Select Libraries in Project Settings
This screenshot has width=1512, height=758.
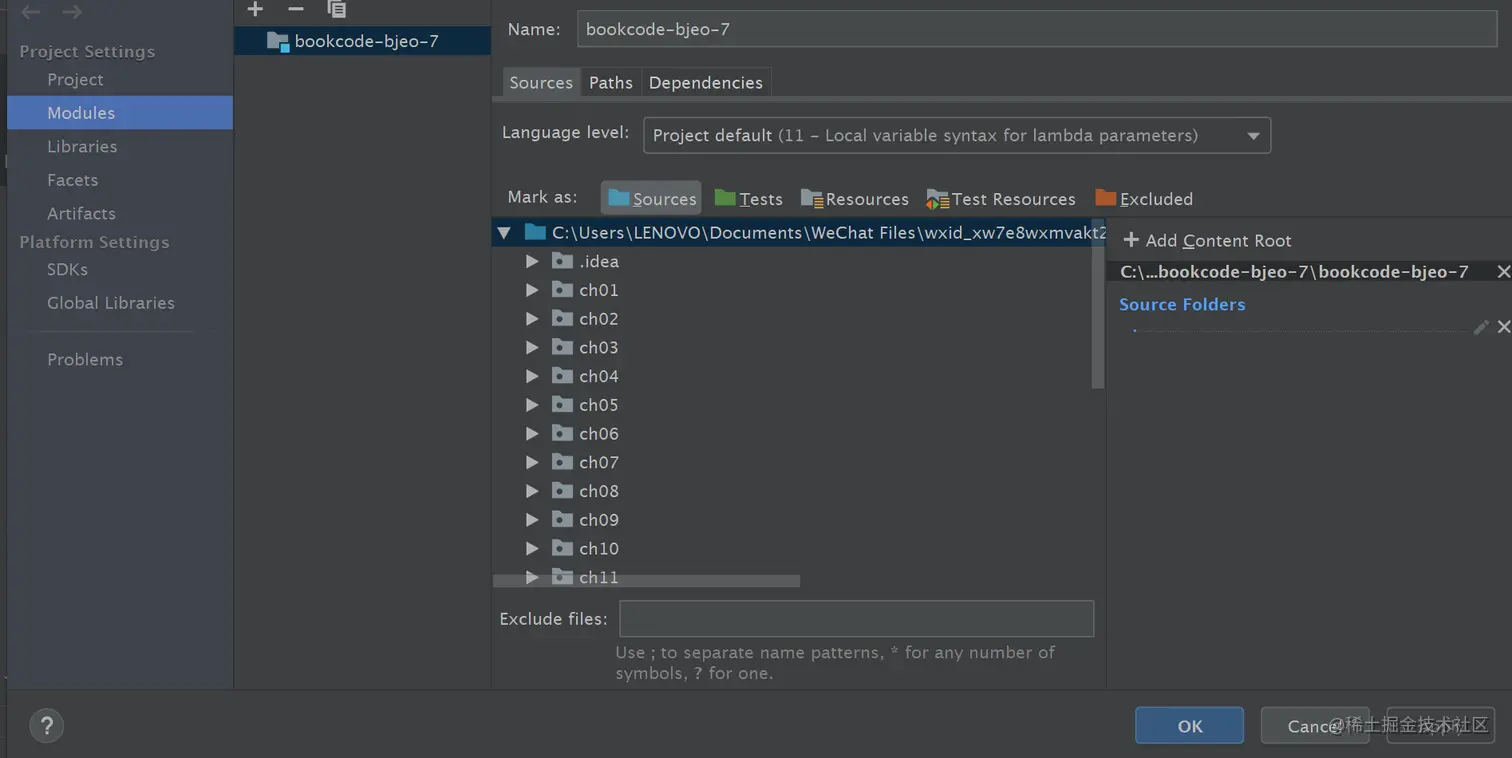click(82, 147)
